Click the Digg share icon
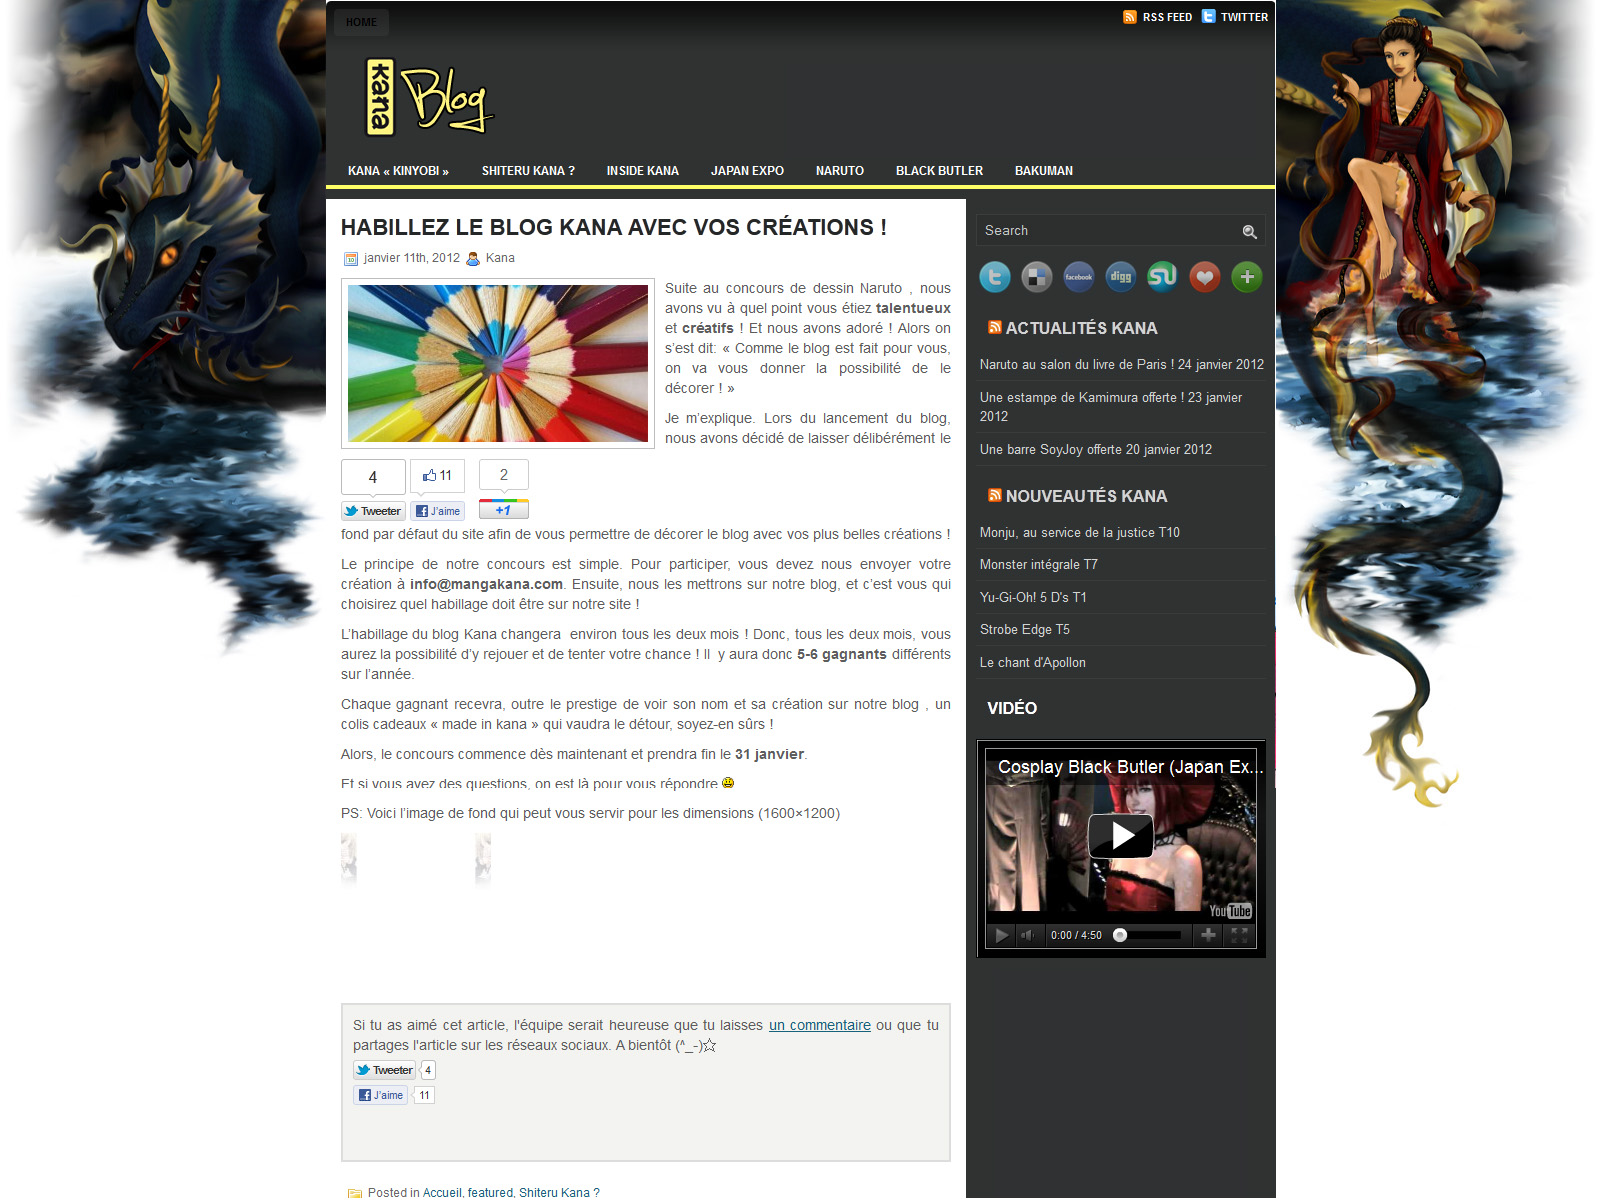Viewport: 1600px width, 1200px height. (1120, 277)
